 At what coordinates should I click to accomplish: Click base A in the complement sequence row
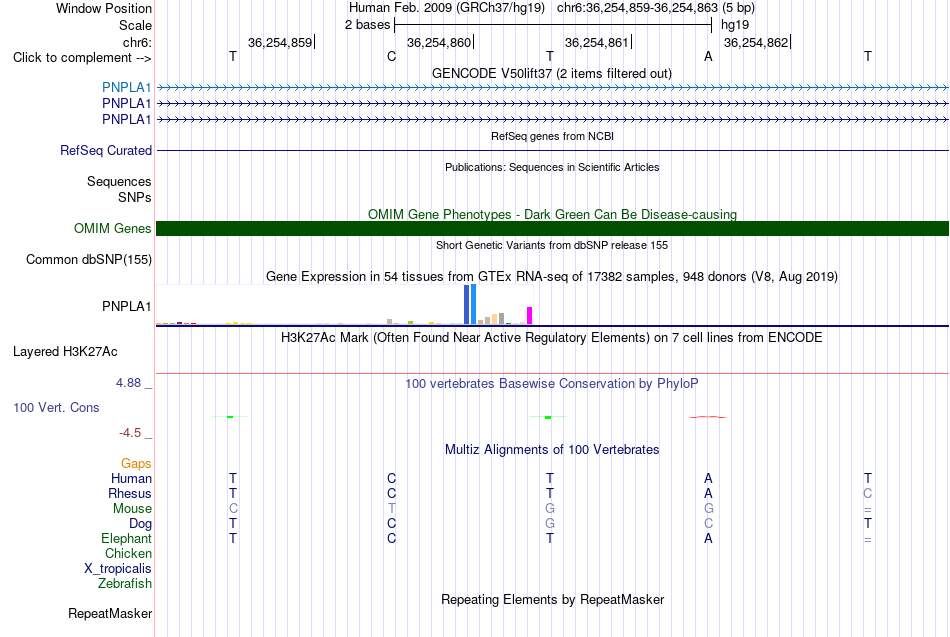[708, 56]
